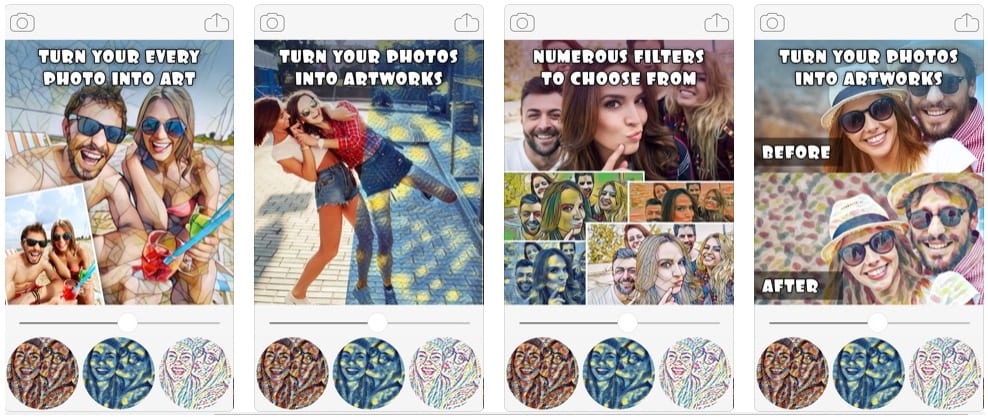
Task: Pick brown mosaic filter below dancing women photo
Action: (x=292, y=374)
